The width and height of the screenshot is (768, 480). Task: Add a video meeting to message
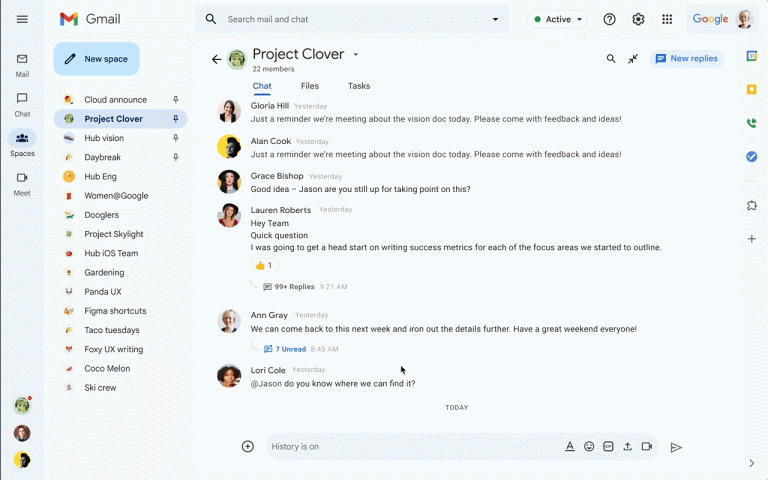(x=647, y=447)
